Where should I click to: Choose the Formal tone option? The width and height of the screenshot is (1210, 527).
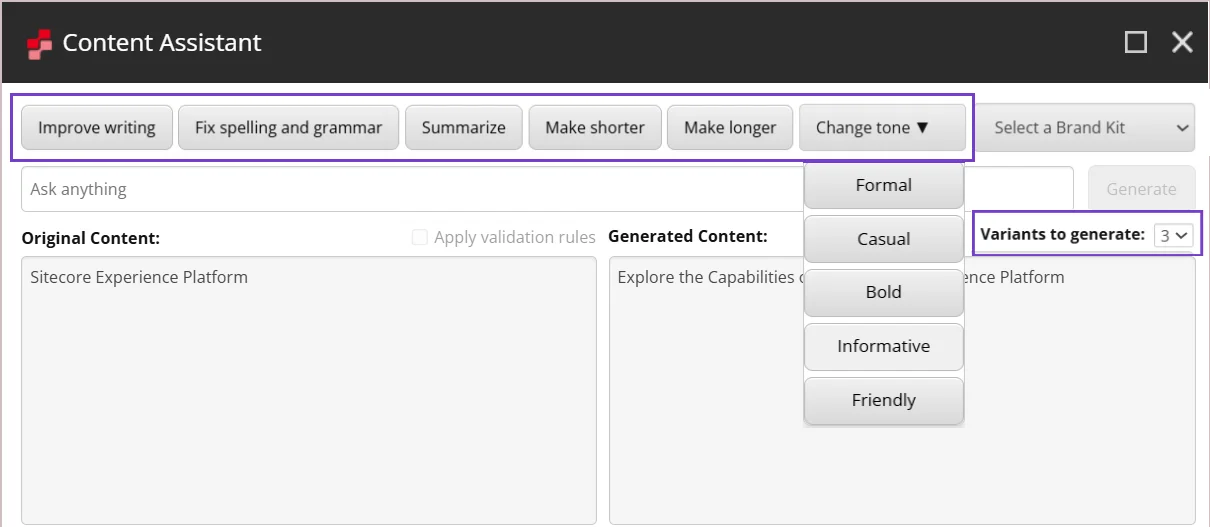tap(884, 185)
